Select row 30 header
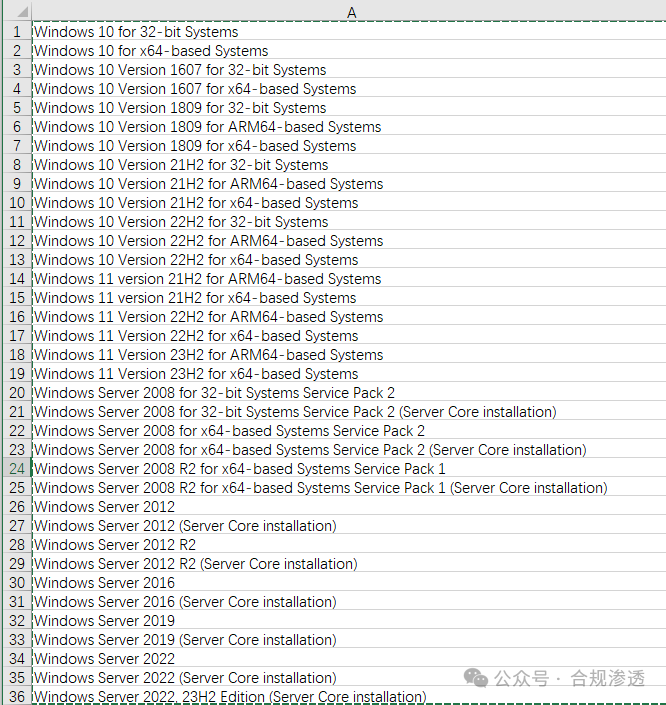Image resolution: width=666 pixels, height=705 pixels. click(x=17, y=583)
